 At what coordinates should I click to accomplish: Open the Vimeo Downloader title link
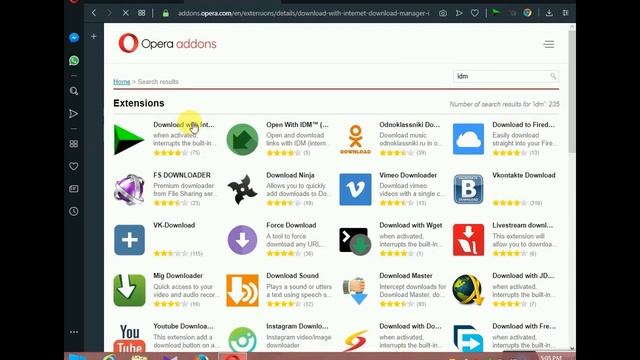[408, 175]
